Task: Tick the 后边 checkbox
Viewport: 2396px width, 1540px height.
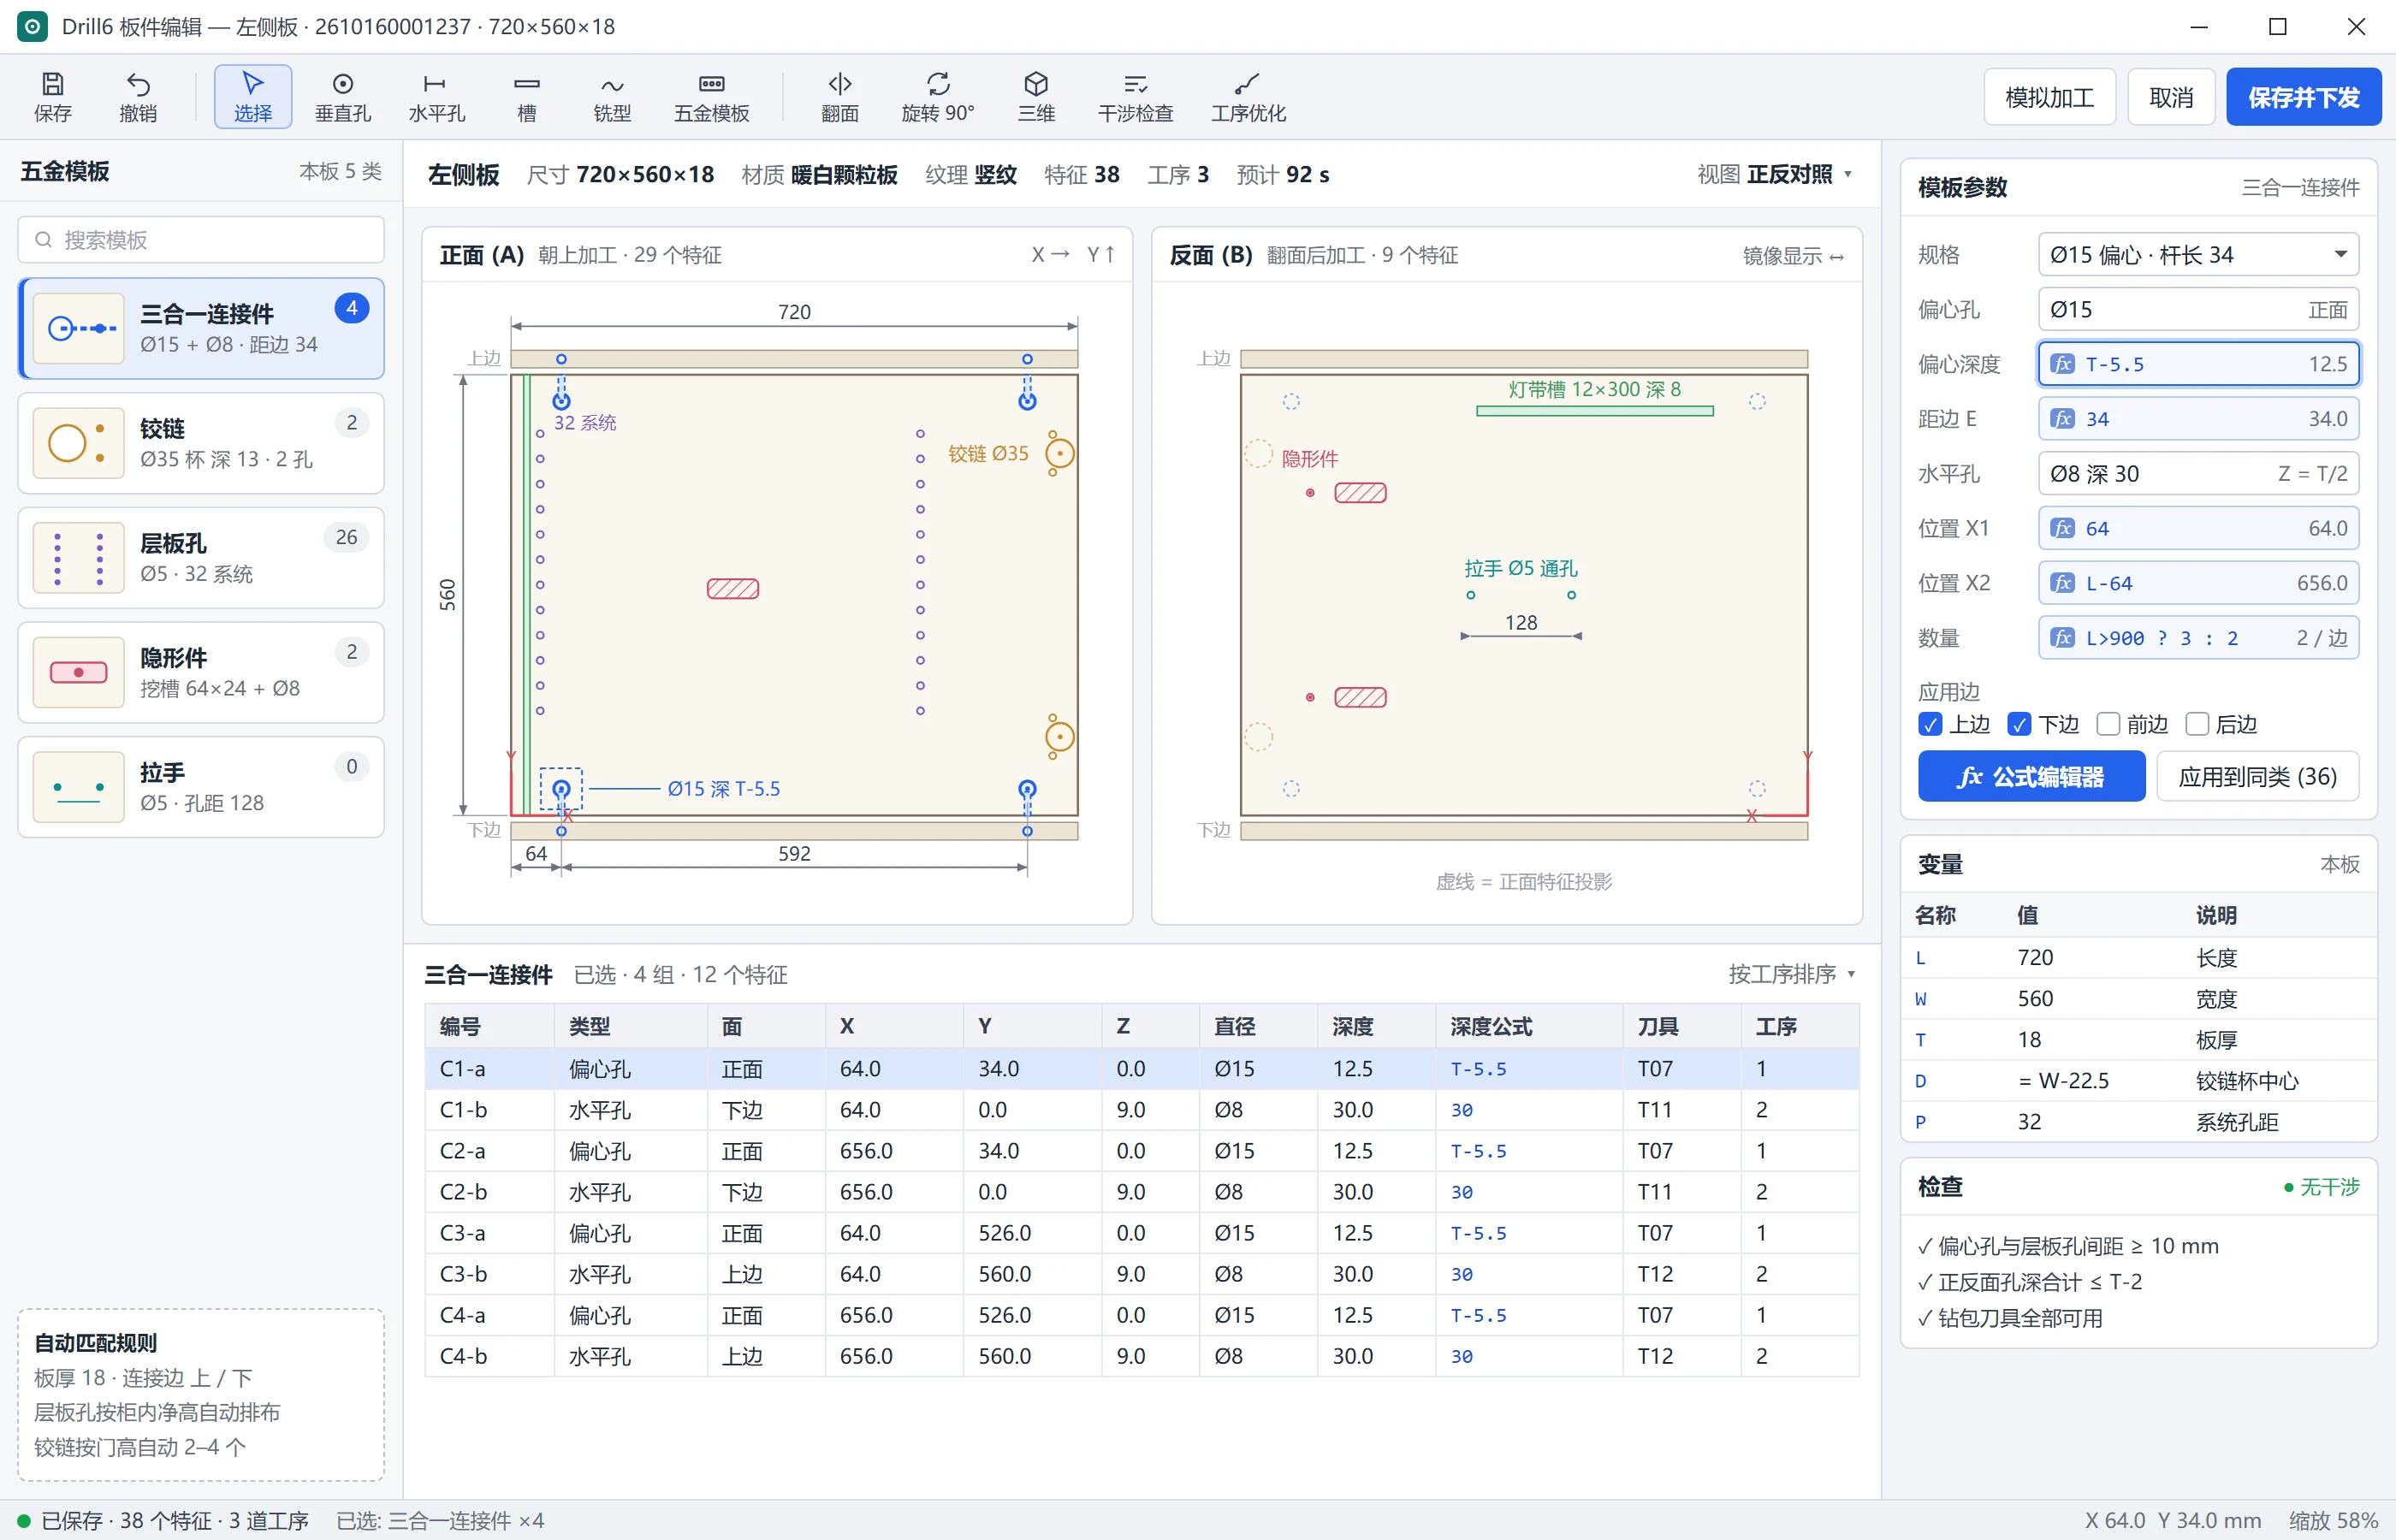Action: point(2196,724)
